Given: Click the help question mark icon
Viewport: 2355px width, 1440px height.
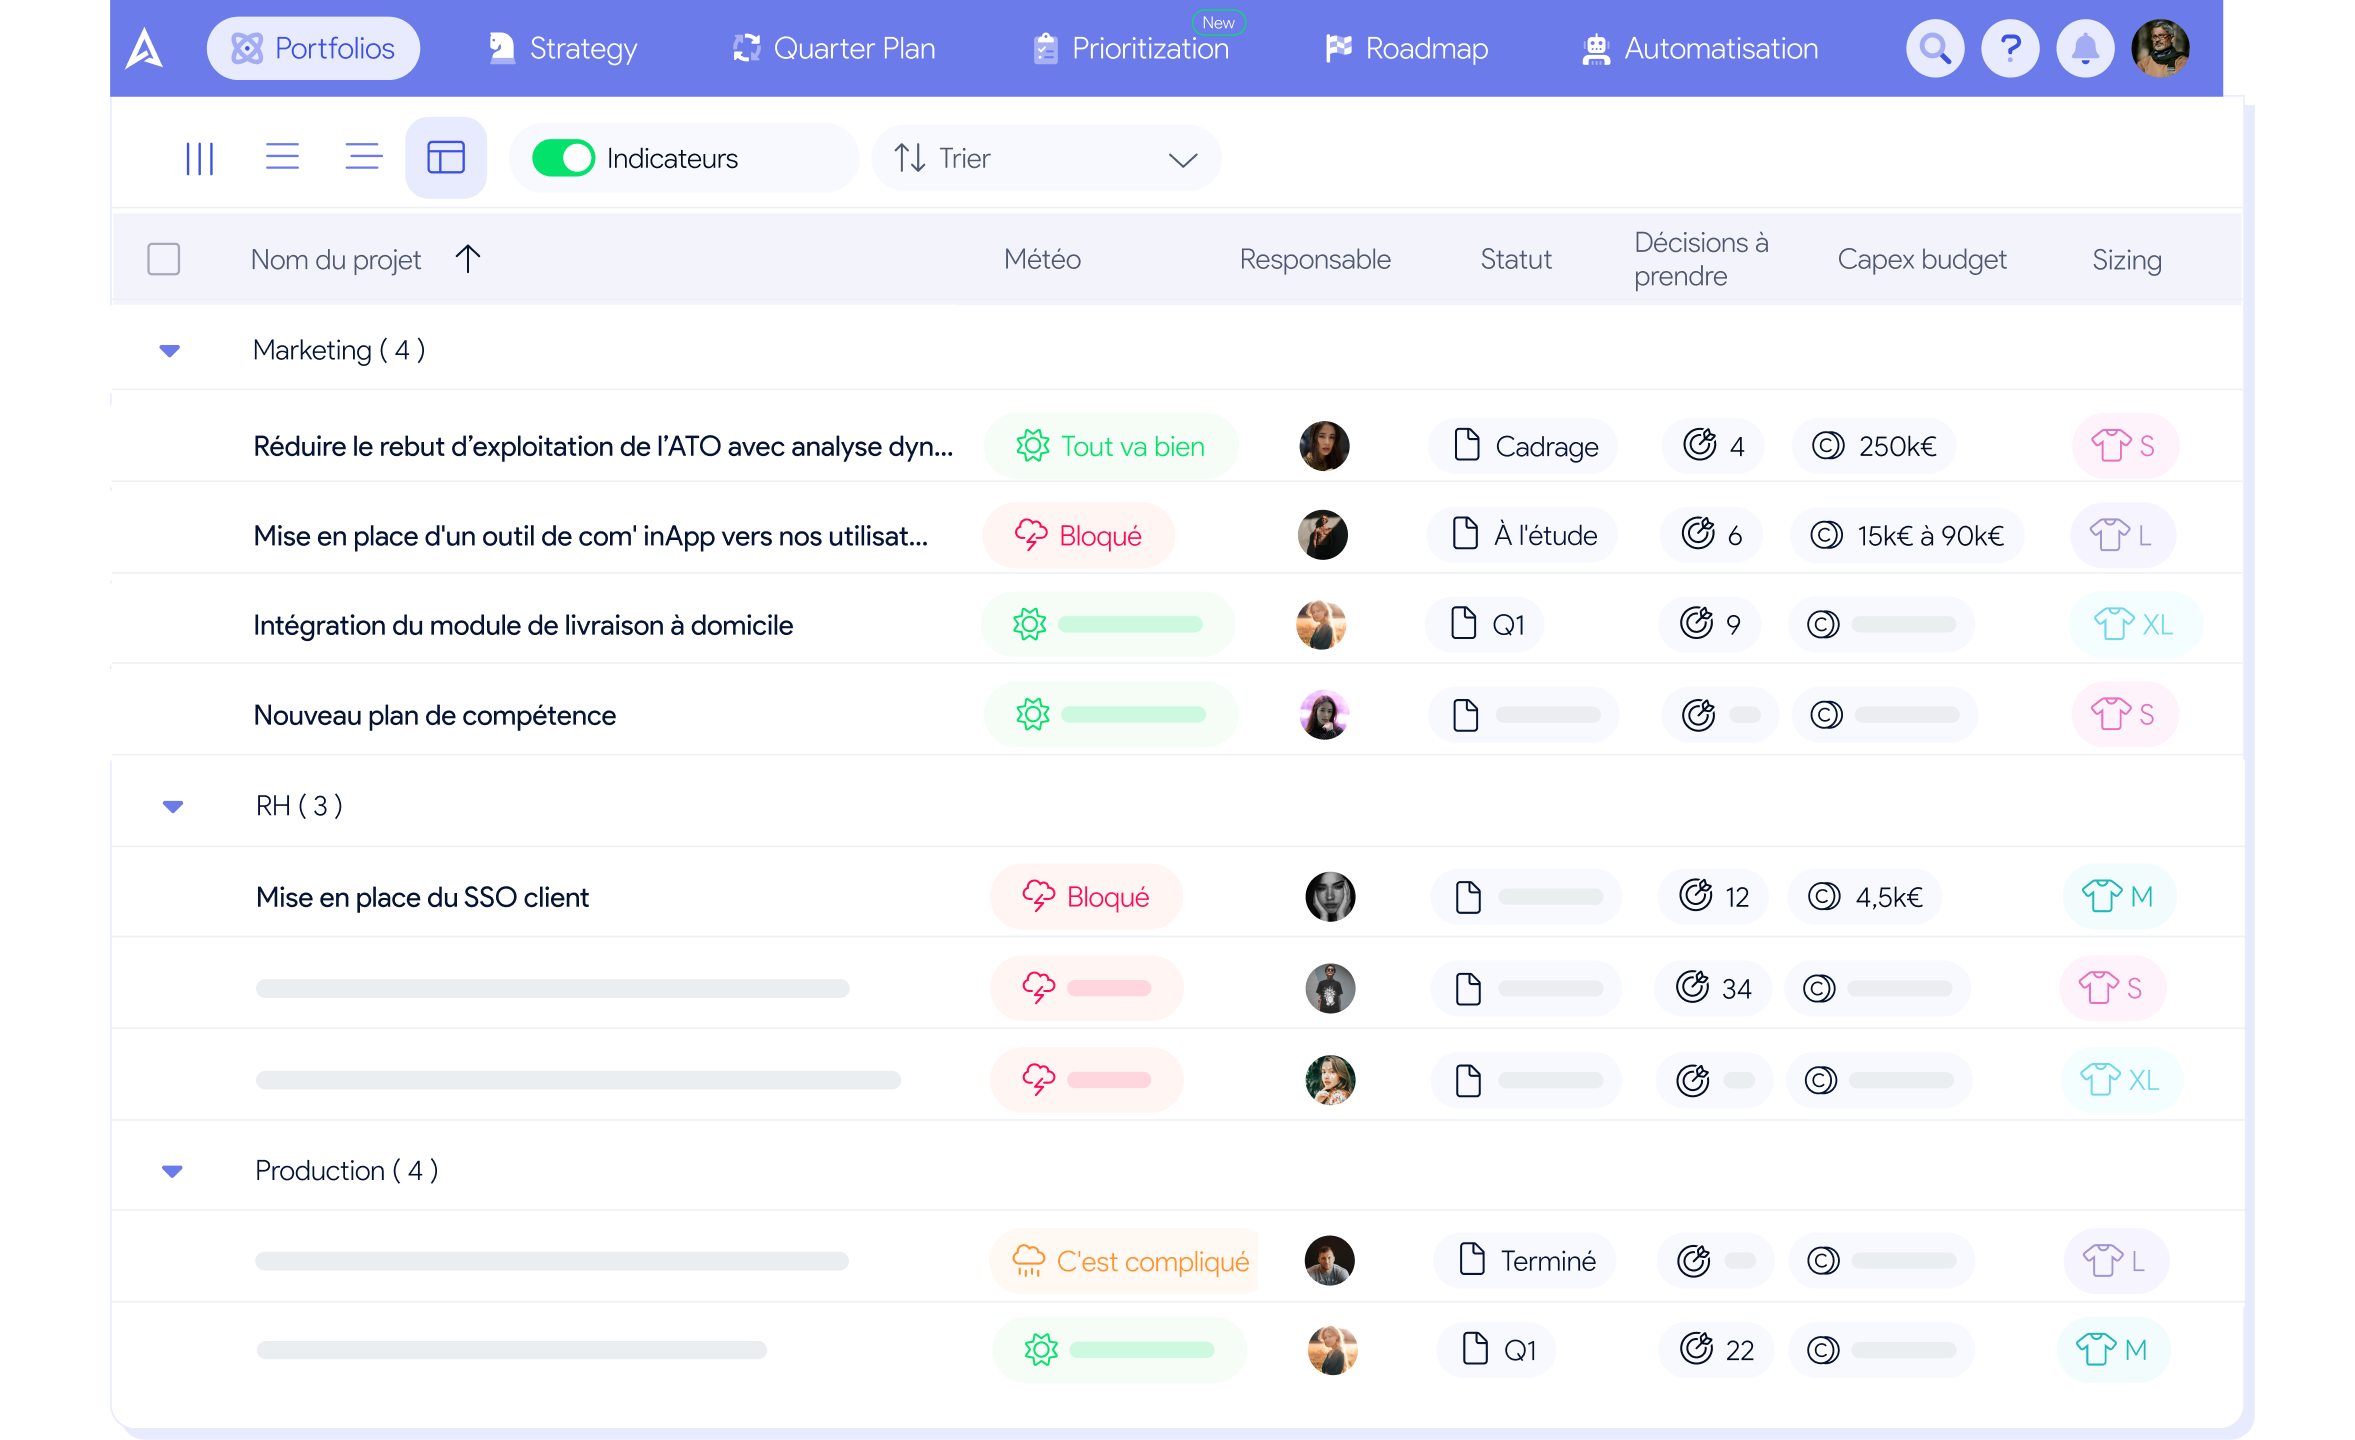Looking at the screenshot, I should point(2009,47).
